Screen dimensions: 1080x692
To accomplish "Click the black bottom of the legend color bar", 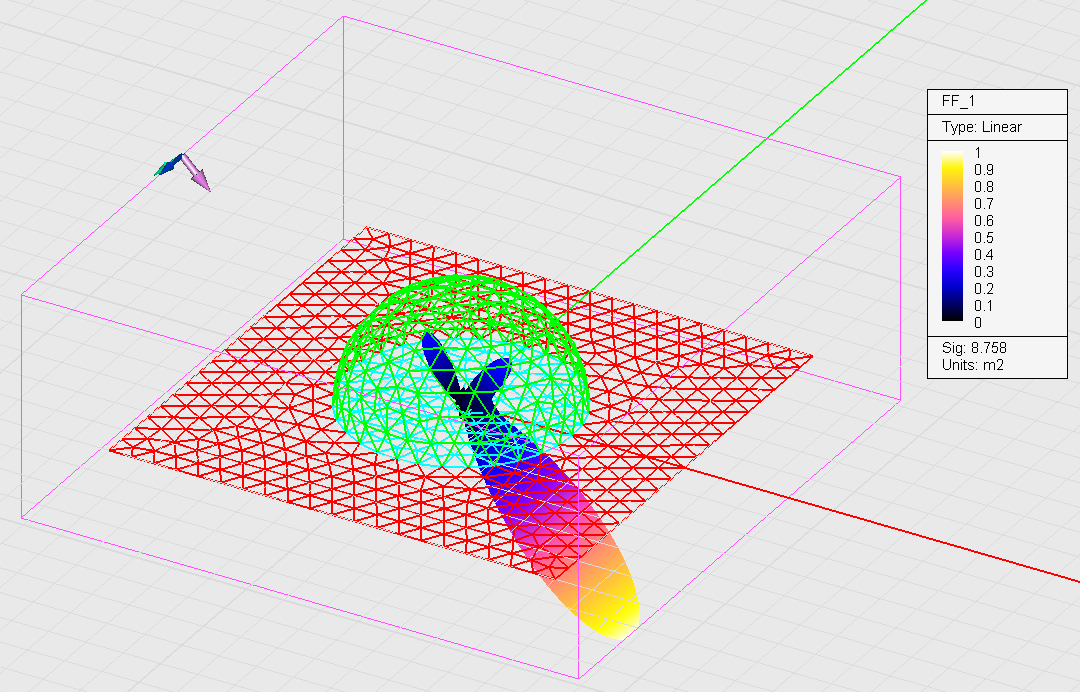I will pyautogui.click(x=954, y=317).
